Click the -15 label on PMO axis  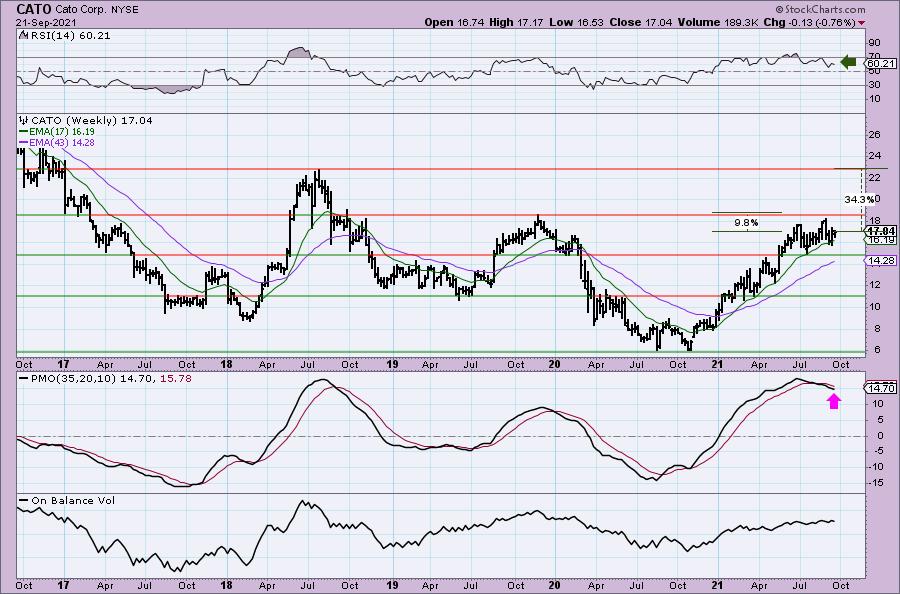click(x=875, y=483)
